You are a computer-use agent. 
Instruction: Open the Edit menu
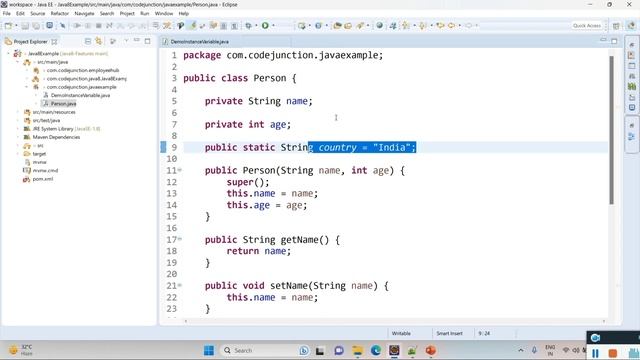click(x=20, y=13)
